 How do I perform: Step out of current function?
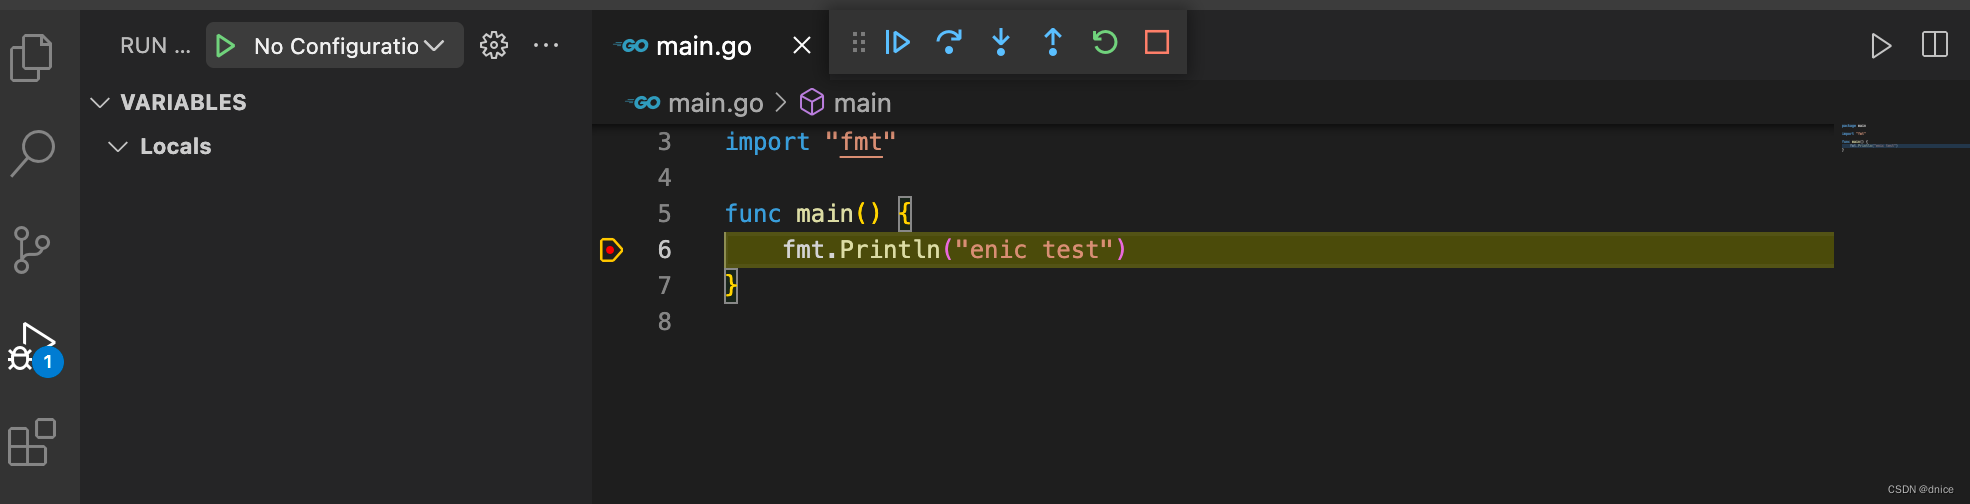click(x=1053, y=42)
